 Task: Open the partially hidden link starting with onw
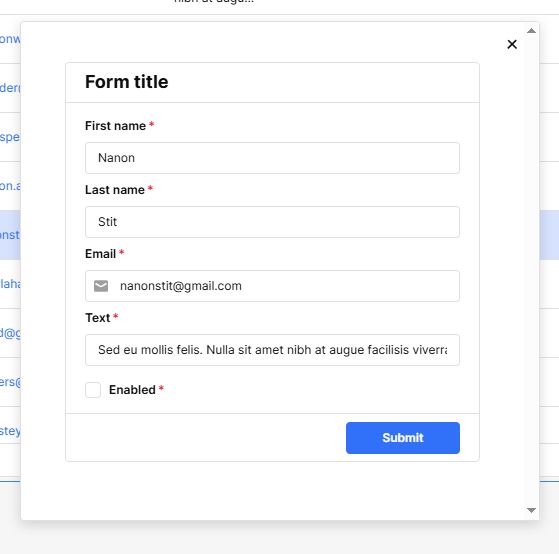coord(10,39)
